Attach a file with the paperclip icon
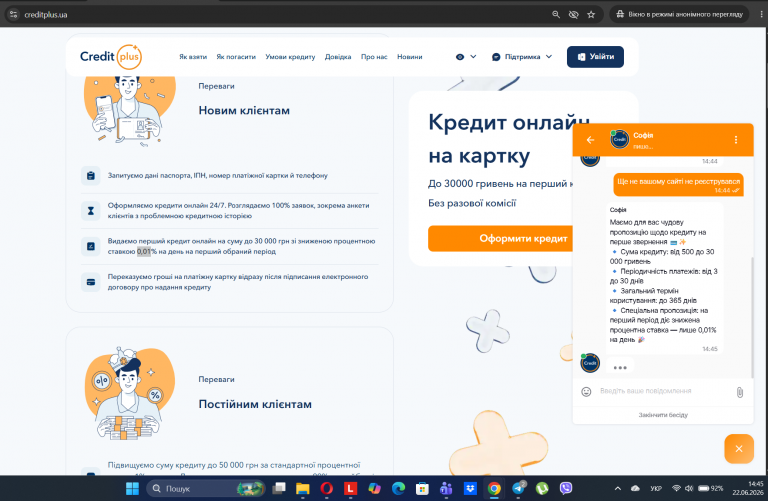Viewport: 768px width, 501px height. (x=740, y=392)
